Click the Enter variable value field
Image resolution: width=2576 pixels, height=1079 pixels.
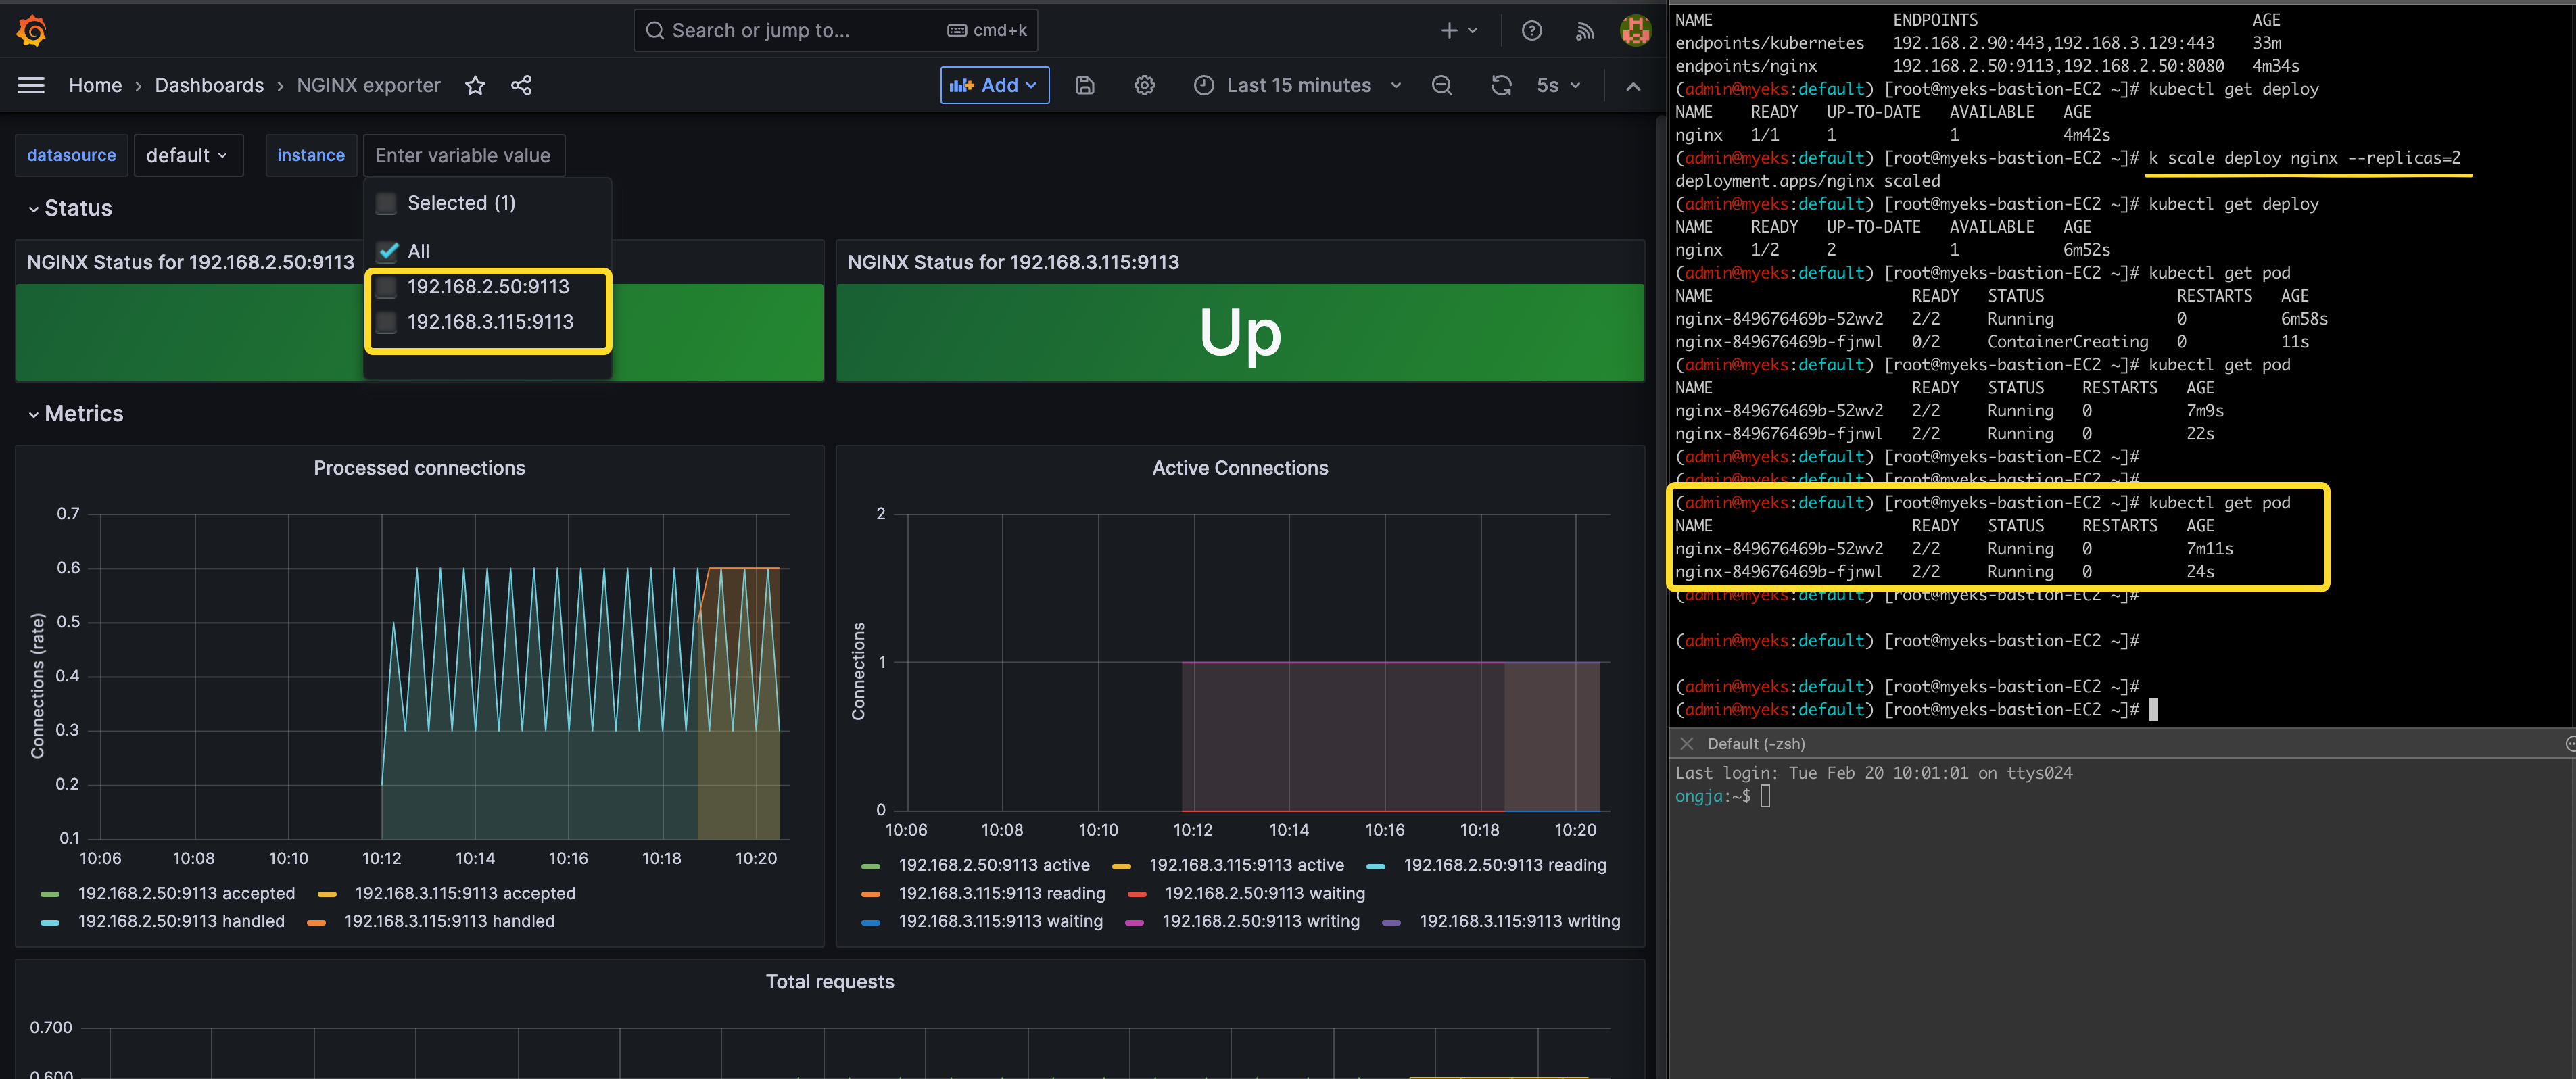tap(464, 156)
